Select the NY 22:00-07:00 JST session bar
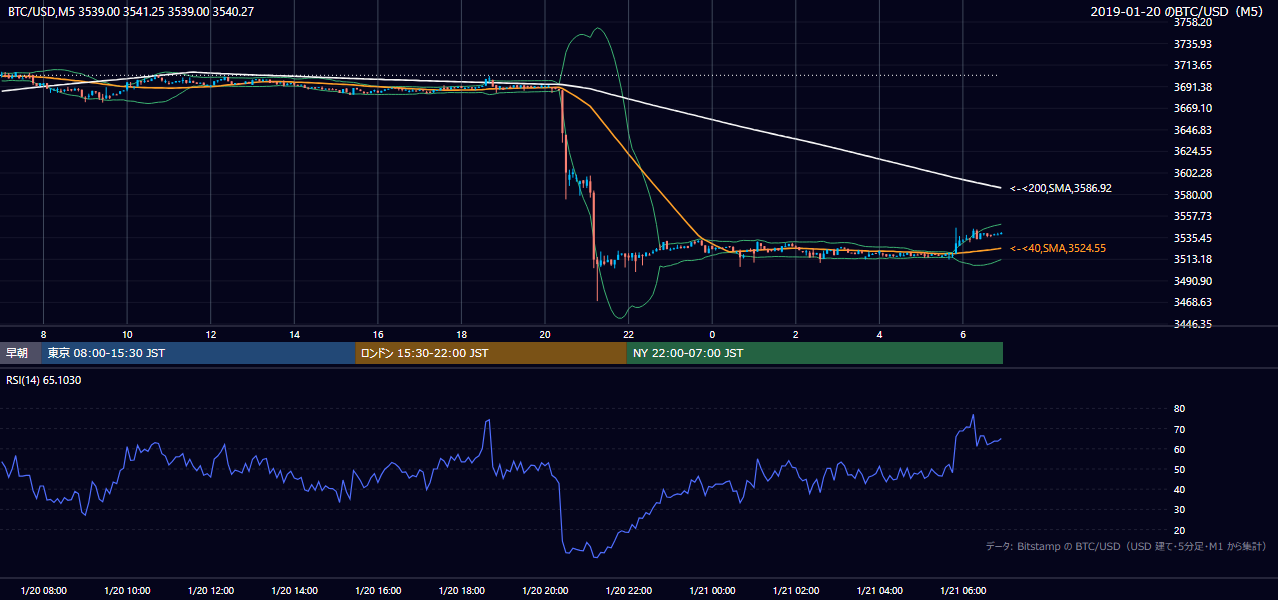 tap(814, 353)
